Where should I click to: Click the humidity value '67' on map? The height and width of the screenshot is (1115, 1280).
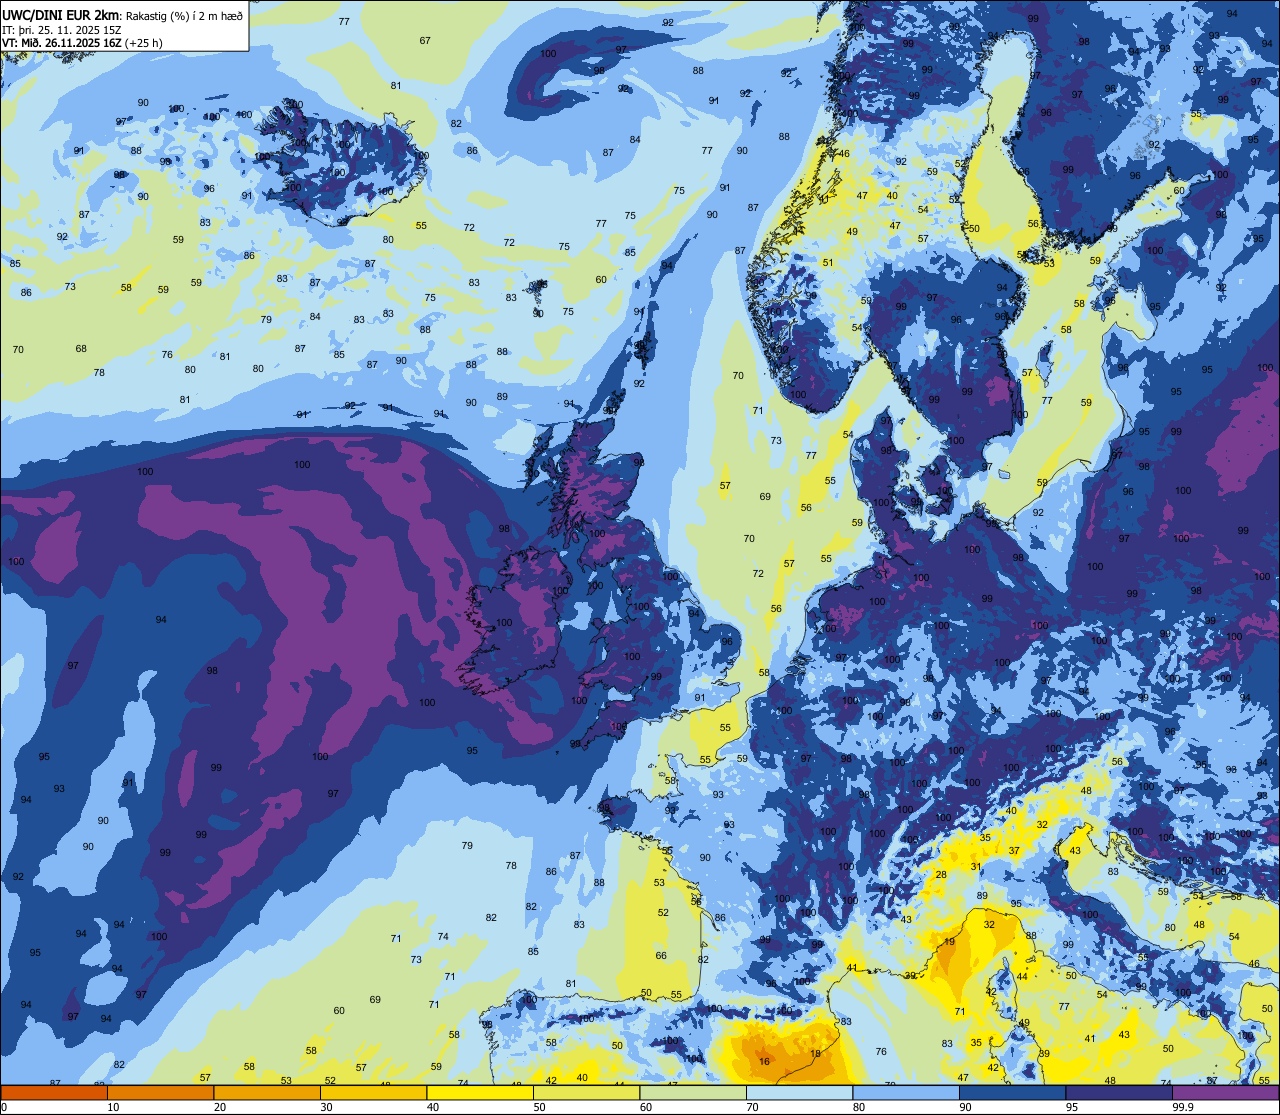coord(425,40)
